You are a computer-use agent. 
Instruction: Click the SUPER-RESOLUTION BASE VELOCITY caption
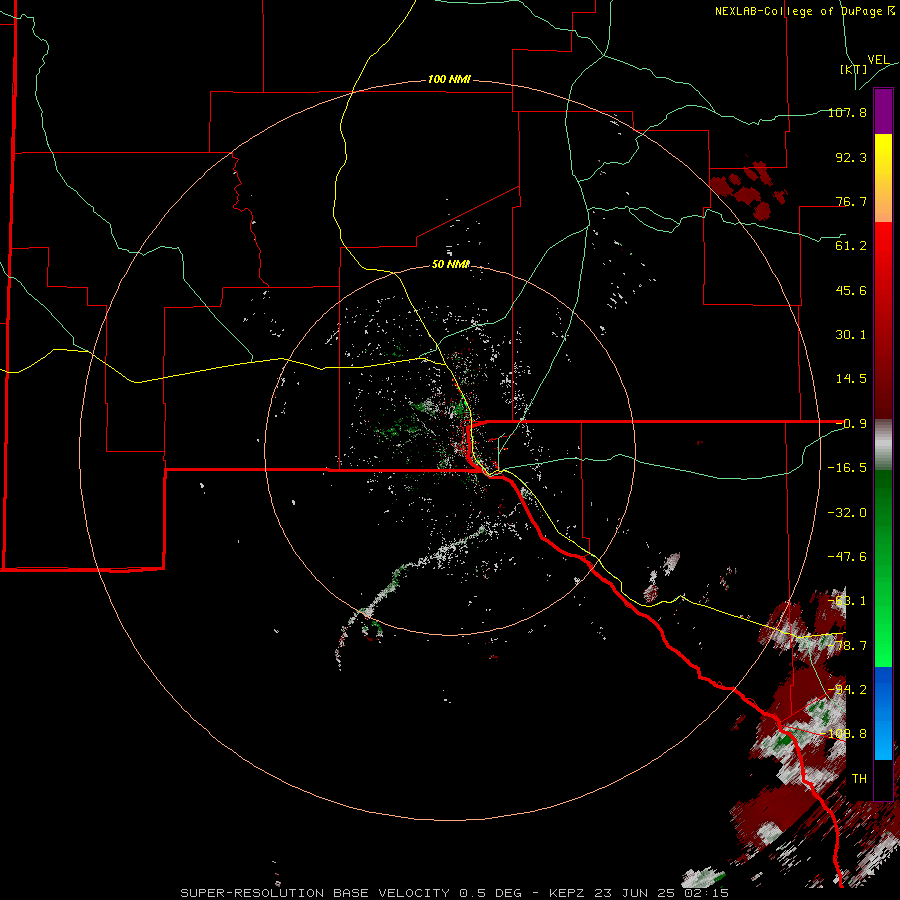315,893
